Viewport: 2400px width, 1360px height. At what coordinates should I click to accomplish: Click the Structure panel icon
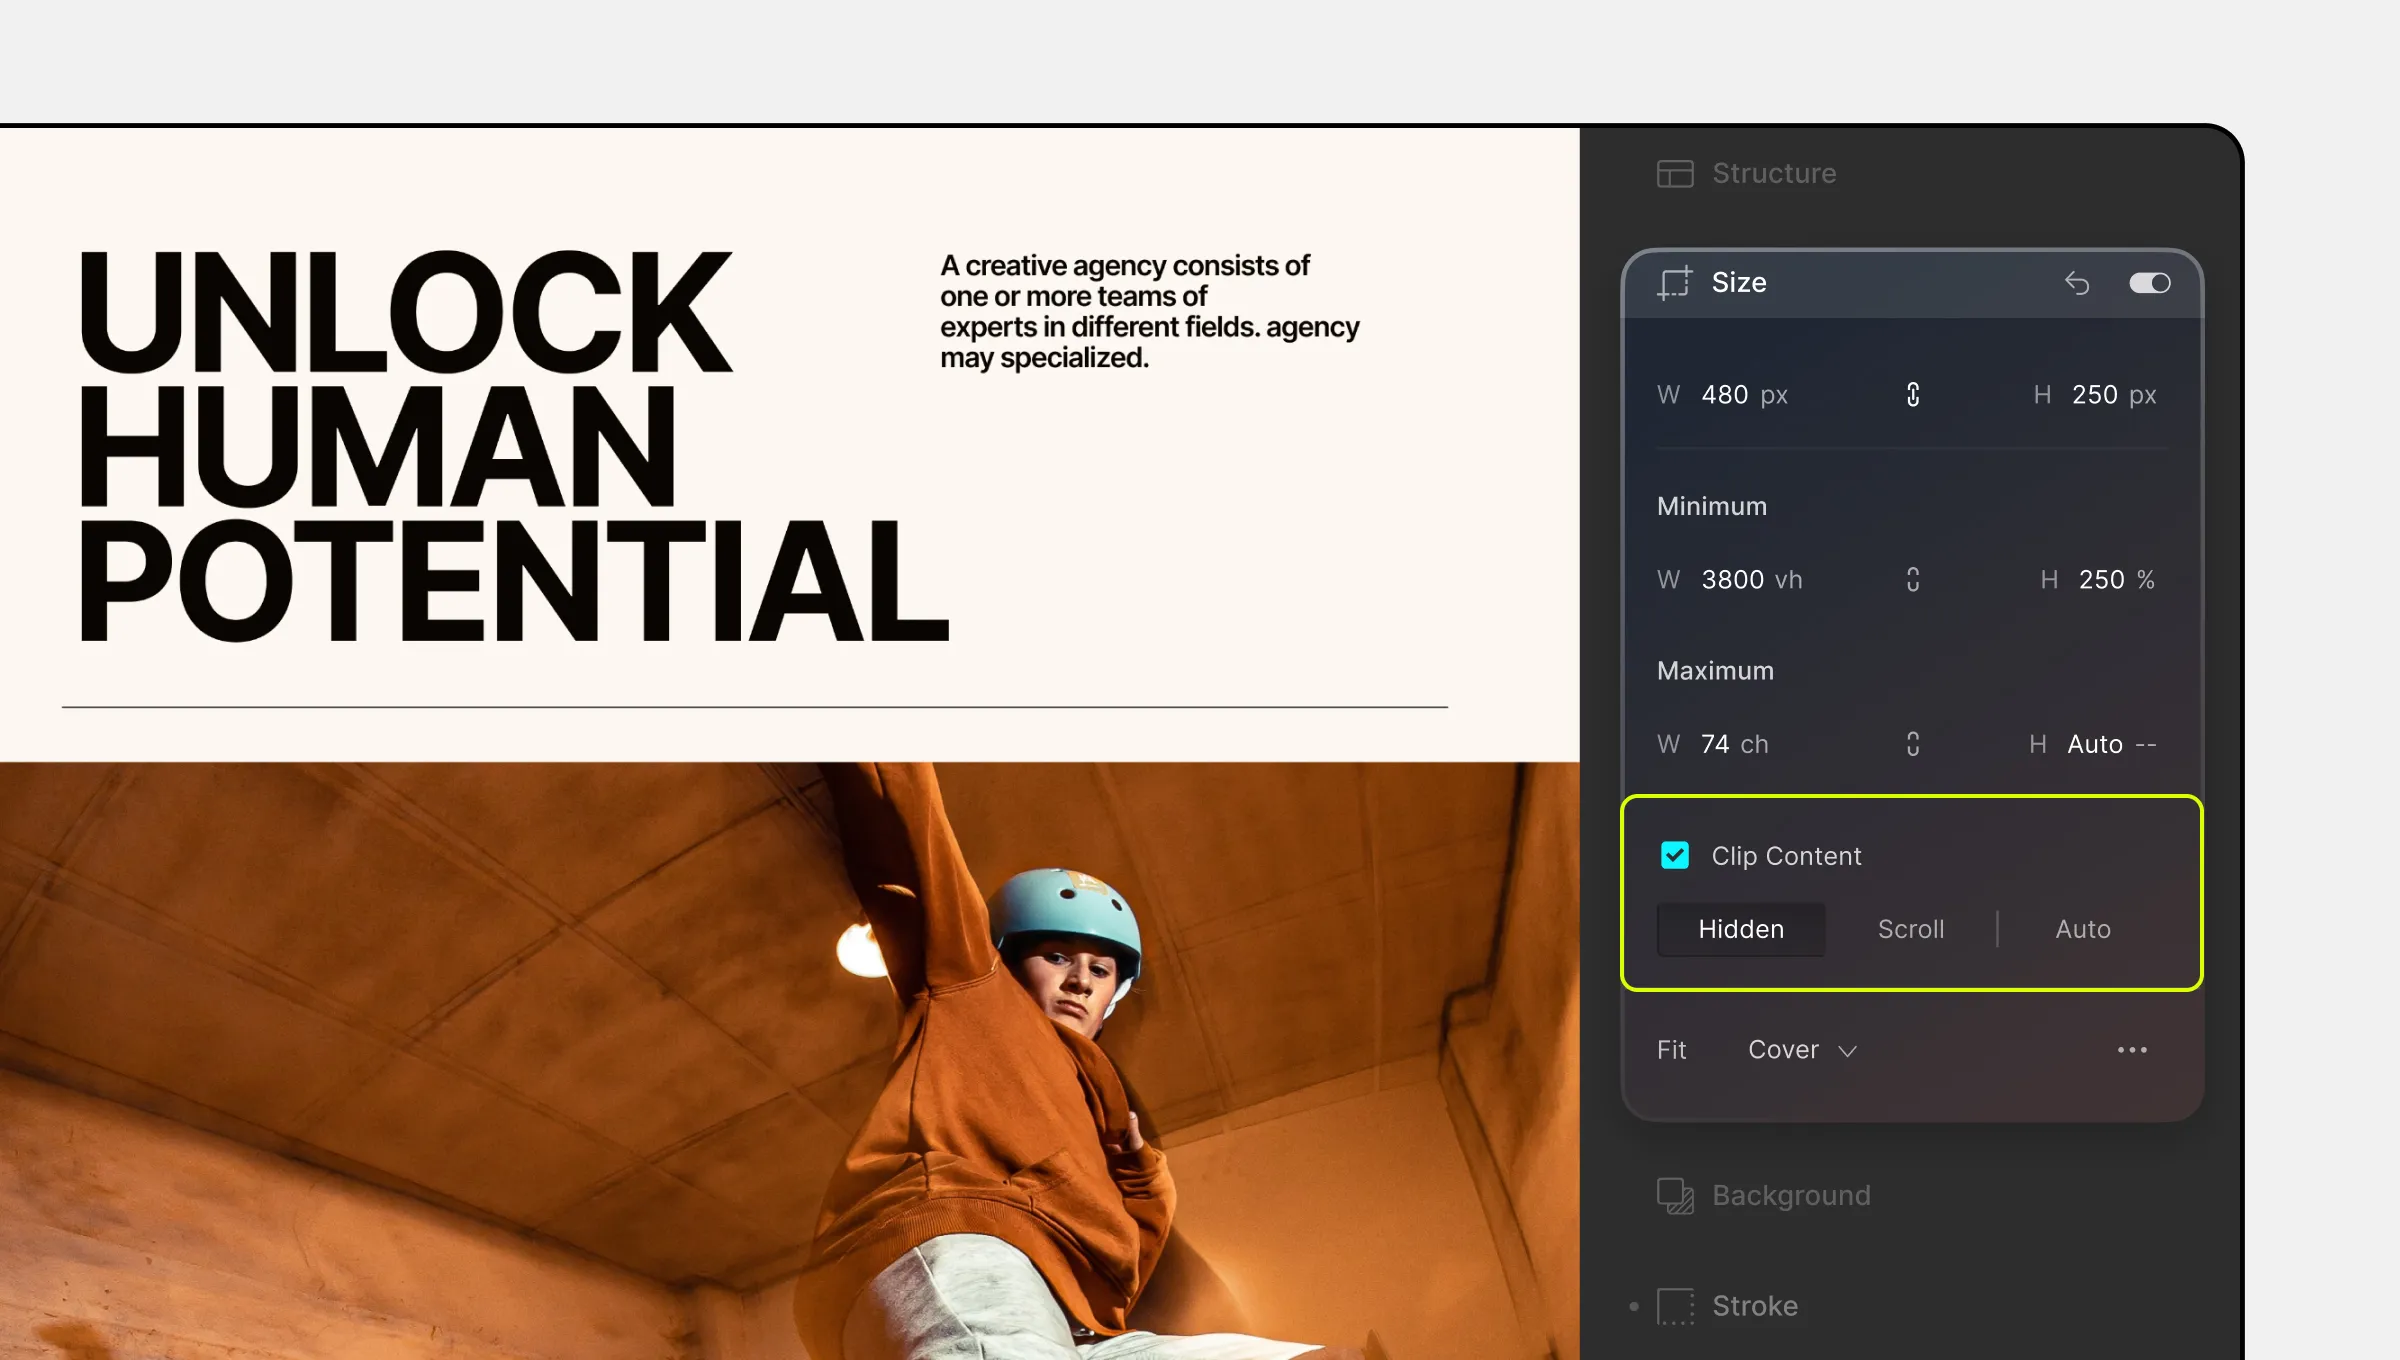[1675, 173]
